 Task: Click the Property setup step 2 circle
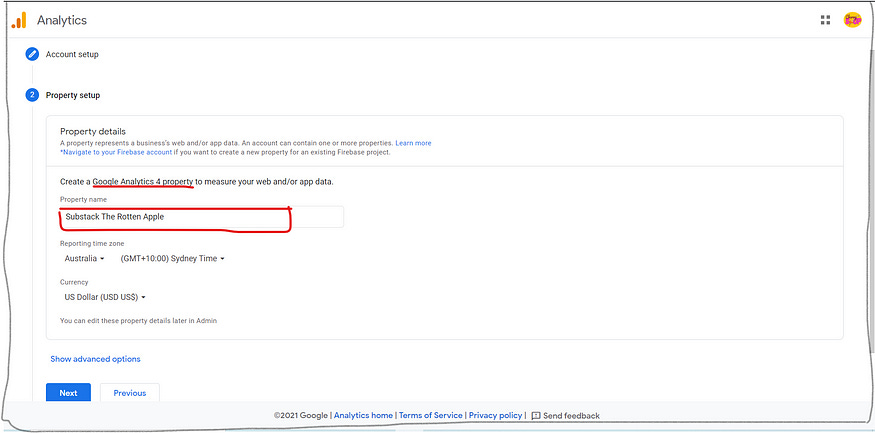coord(32,95)
